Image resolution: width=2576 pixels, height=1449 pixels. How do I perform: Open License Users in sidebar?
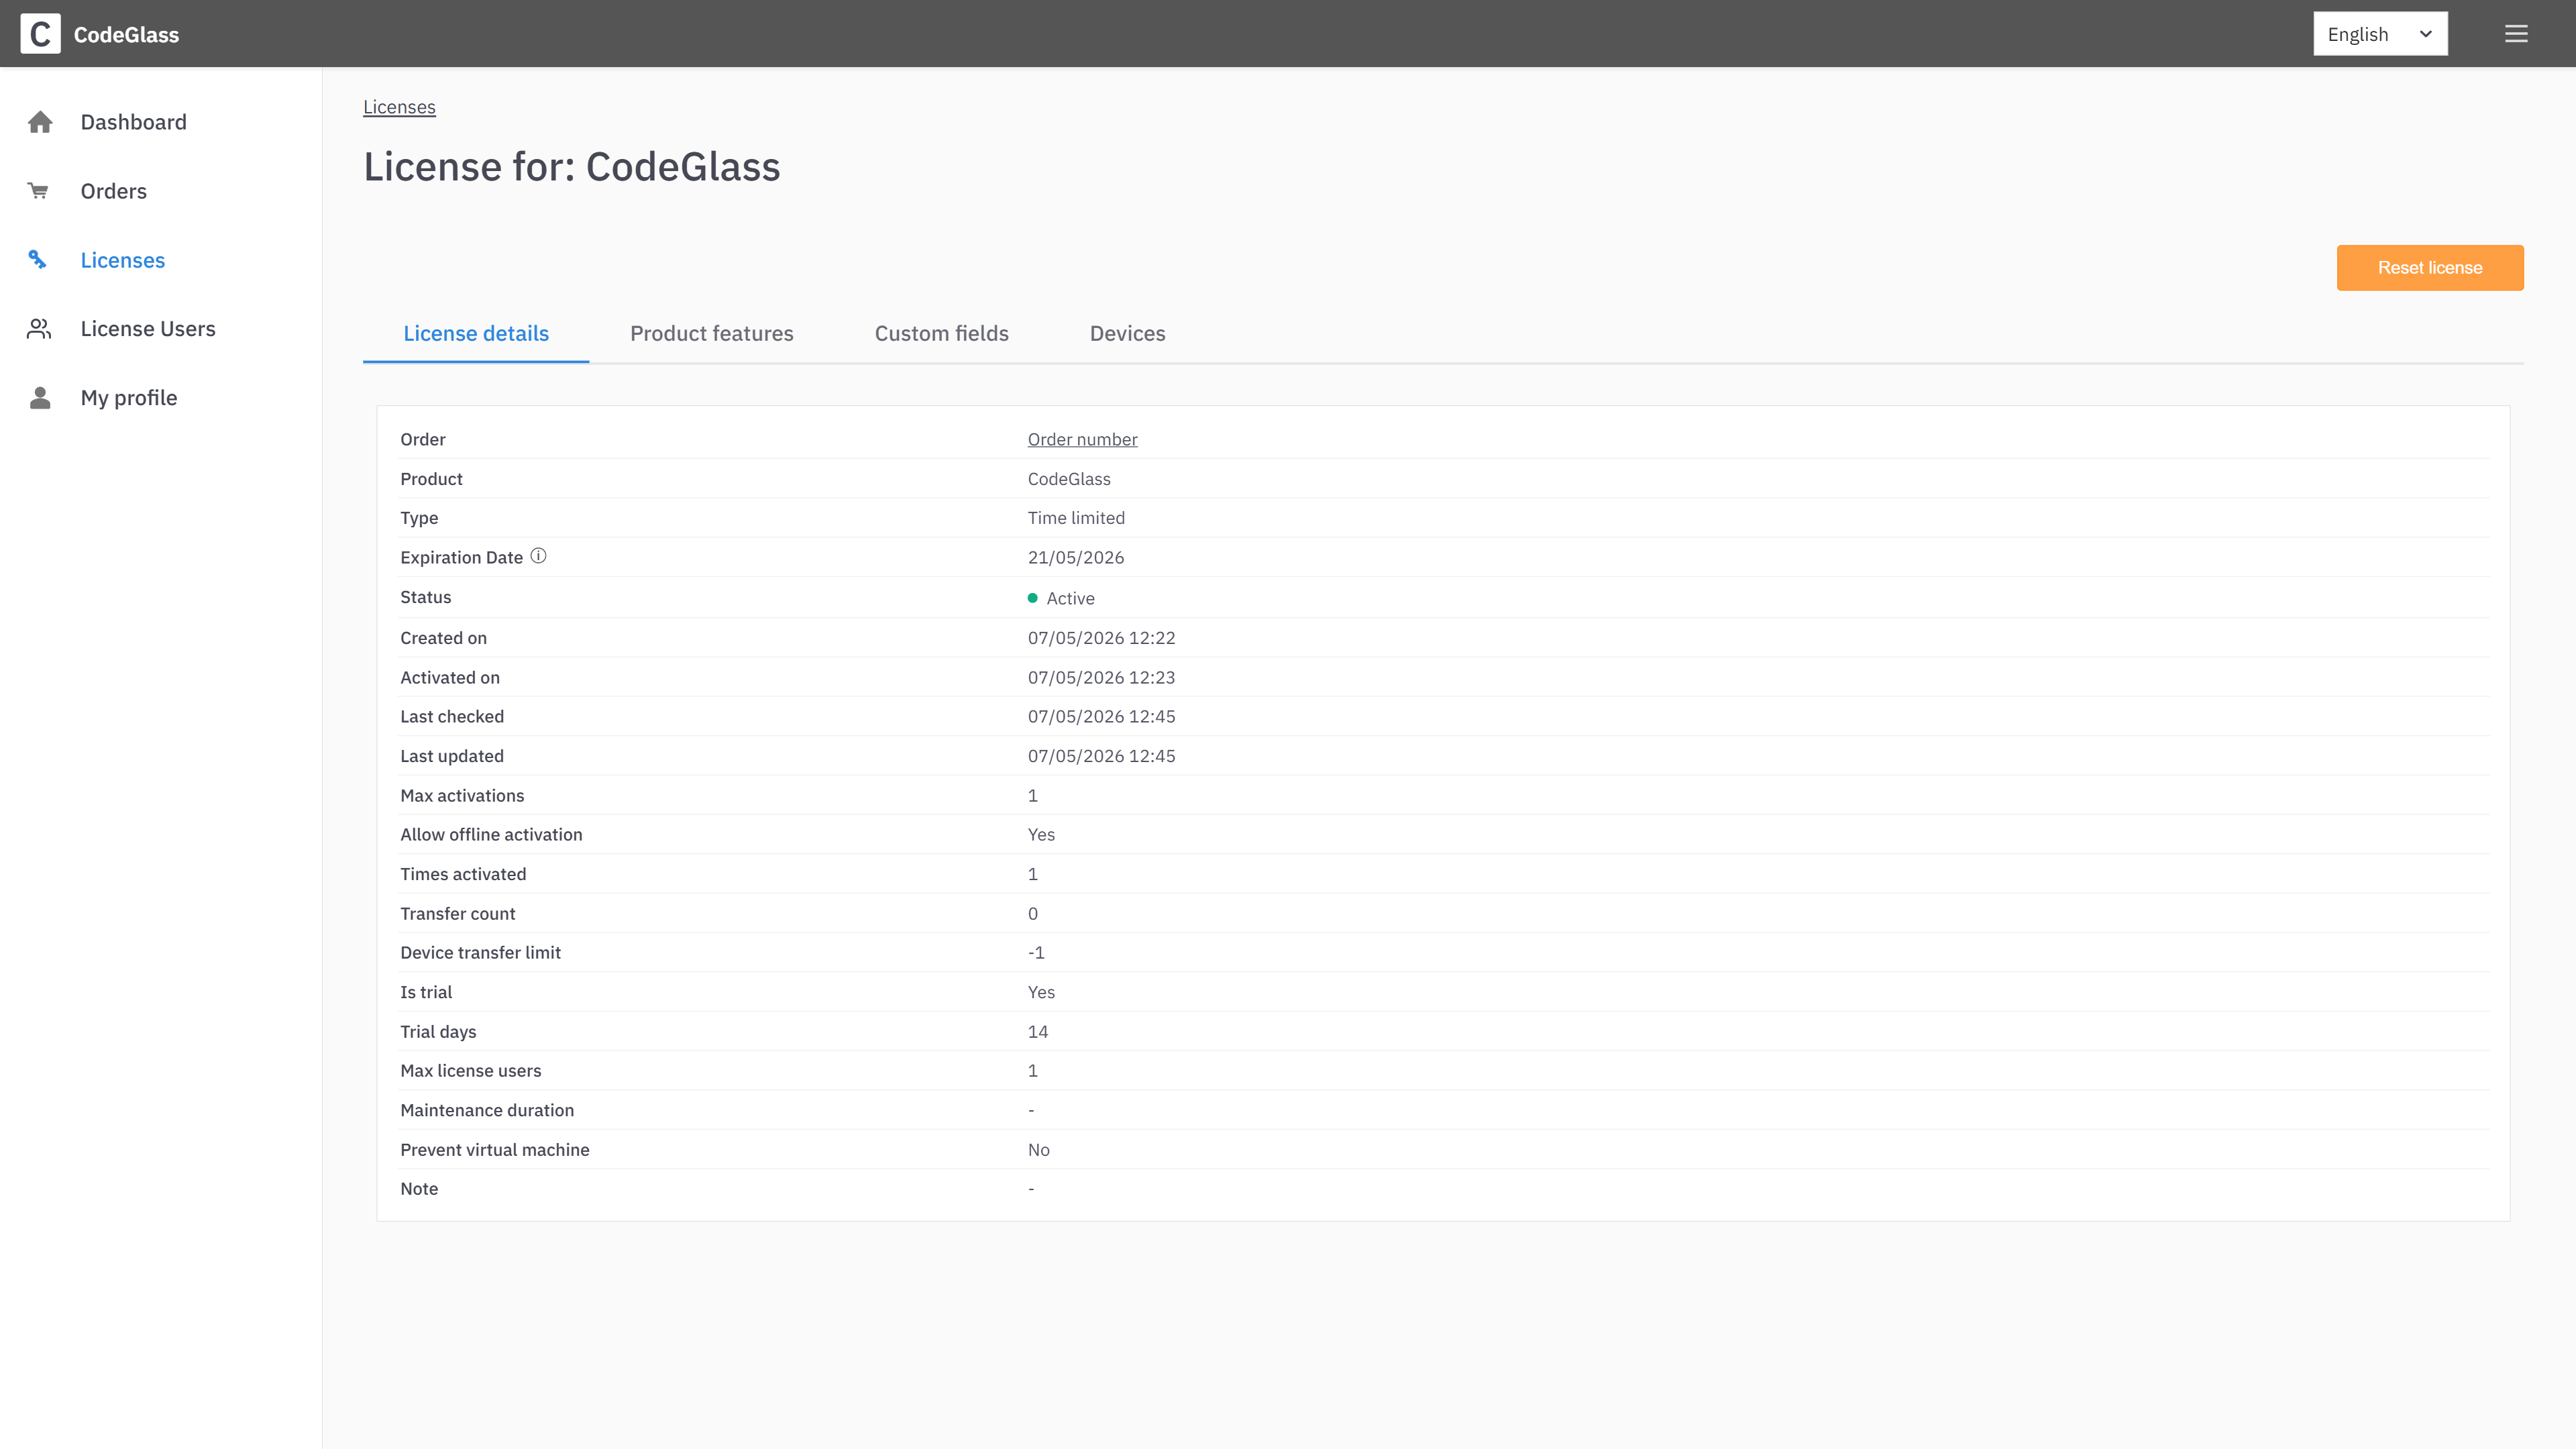148,329
